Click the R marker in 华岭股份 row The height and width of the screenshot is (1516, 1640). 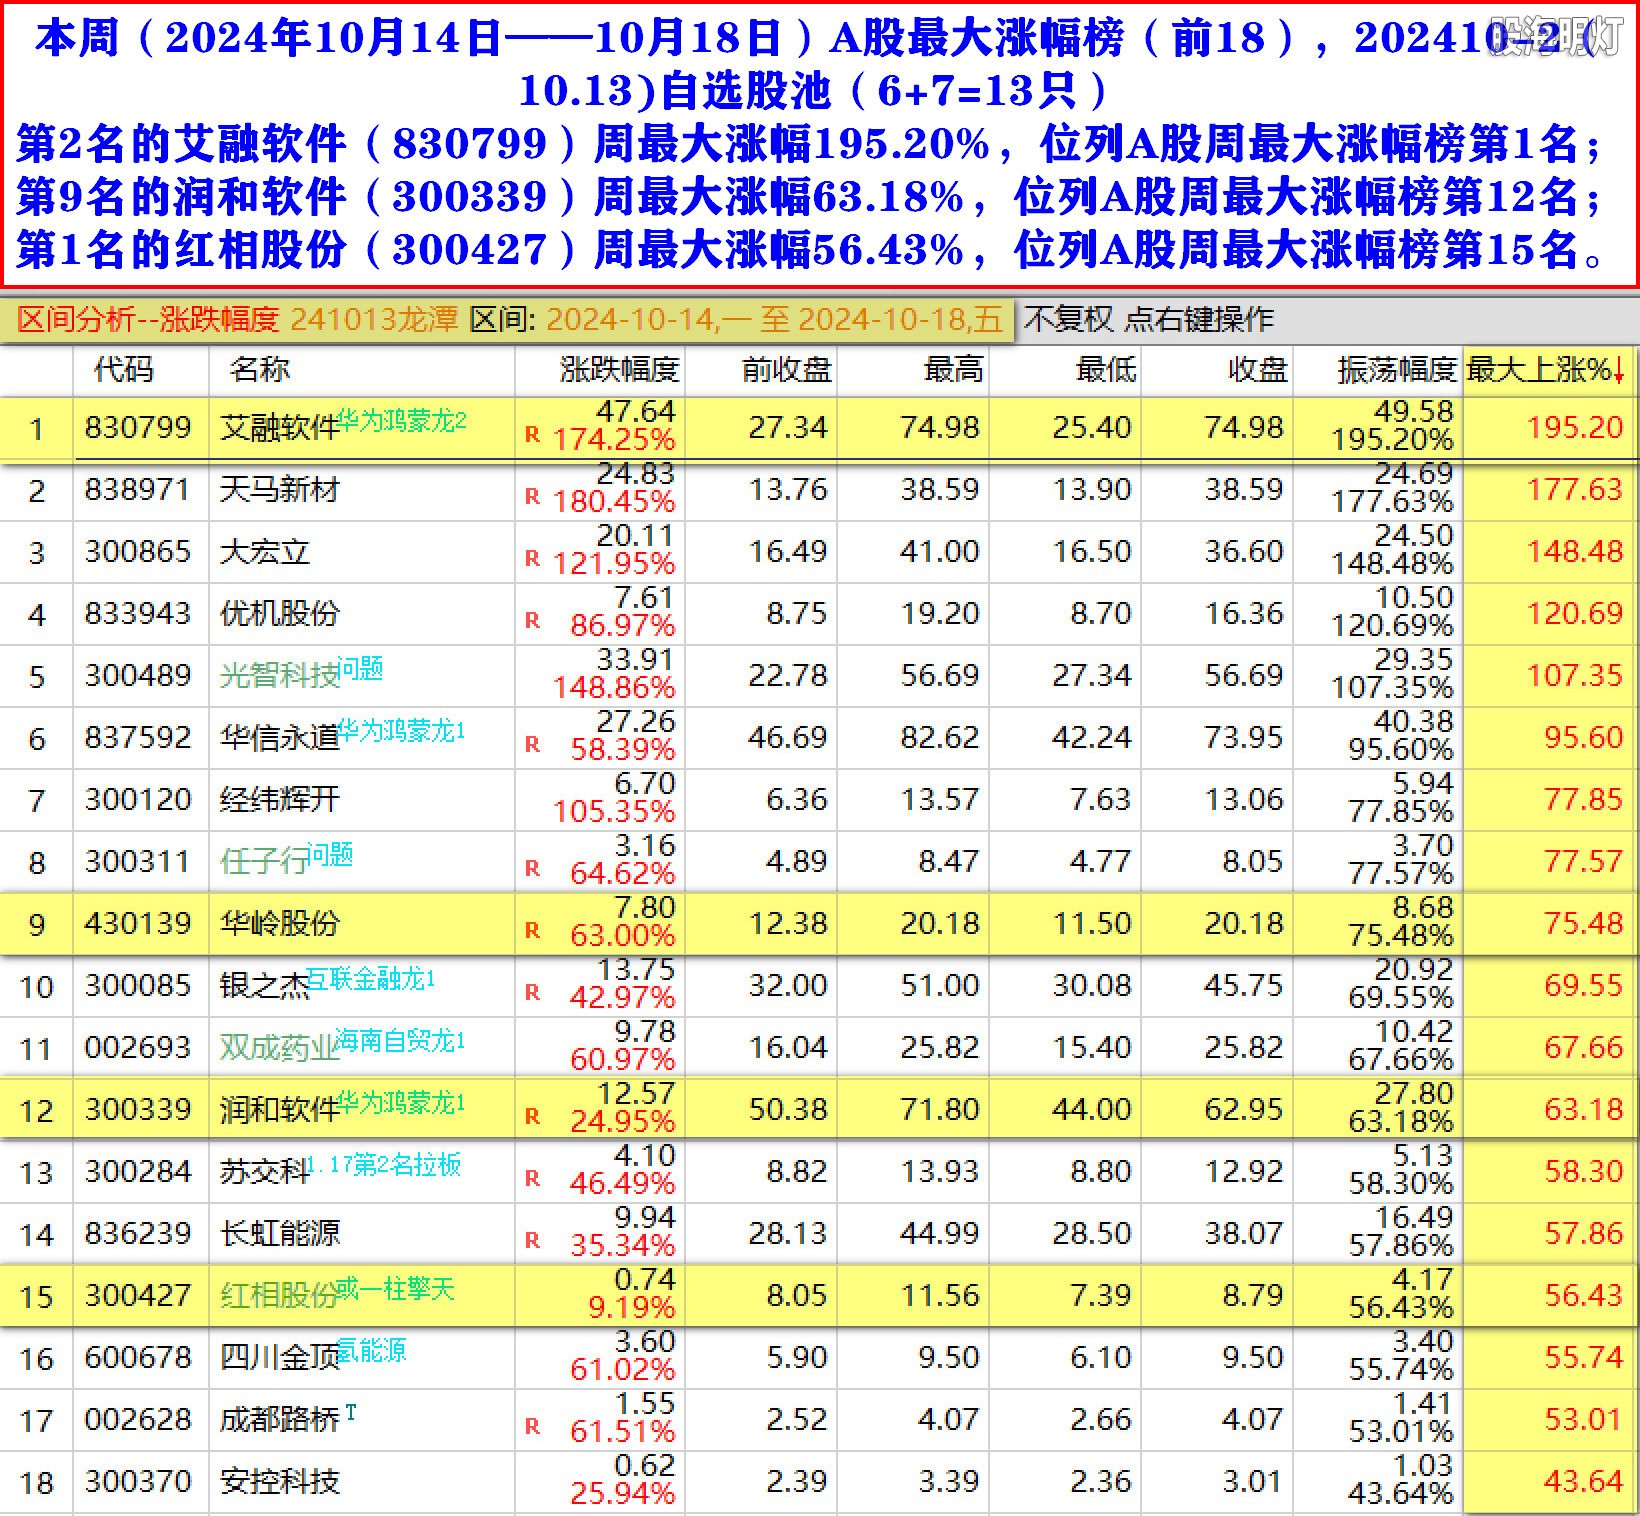pyautogui.click(x=532, y=931)
